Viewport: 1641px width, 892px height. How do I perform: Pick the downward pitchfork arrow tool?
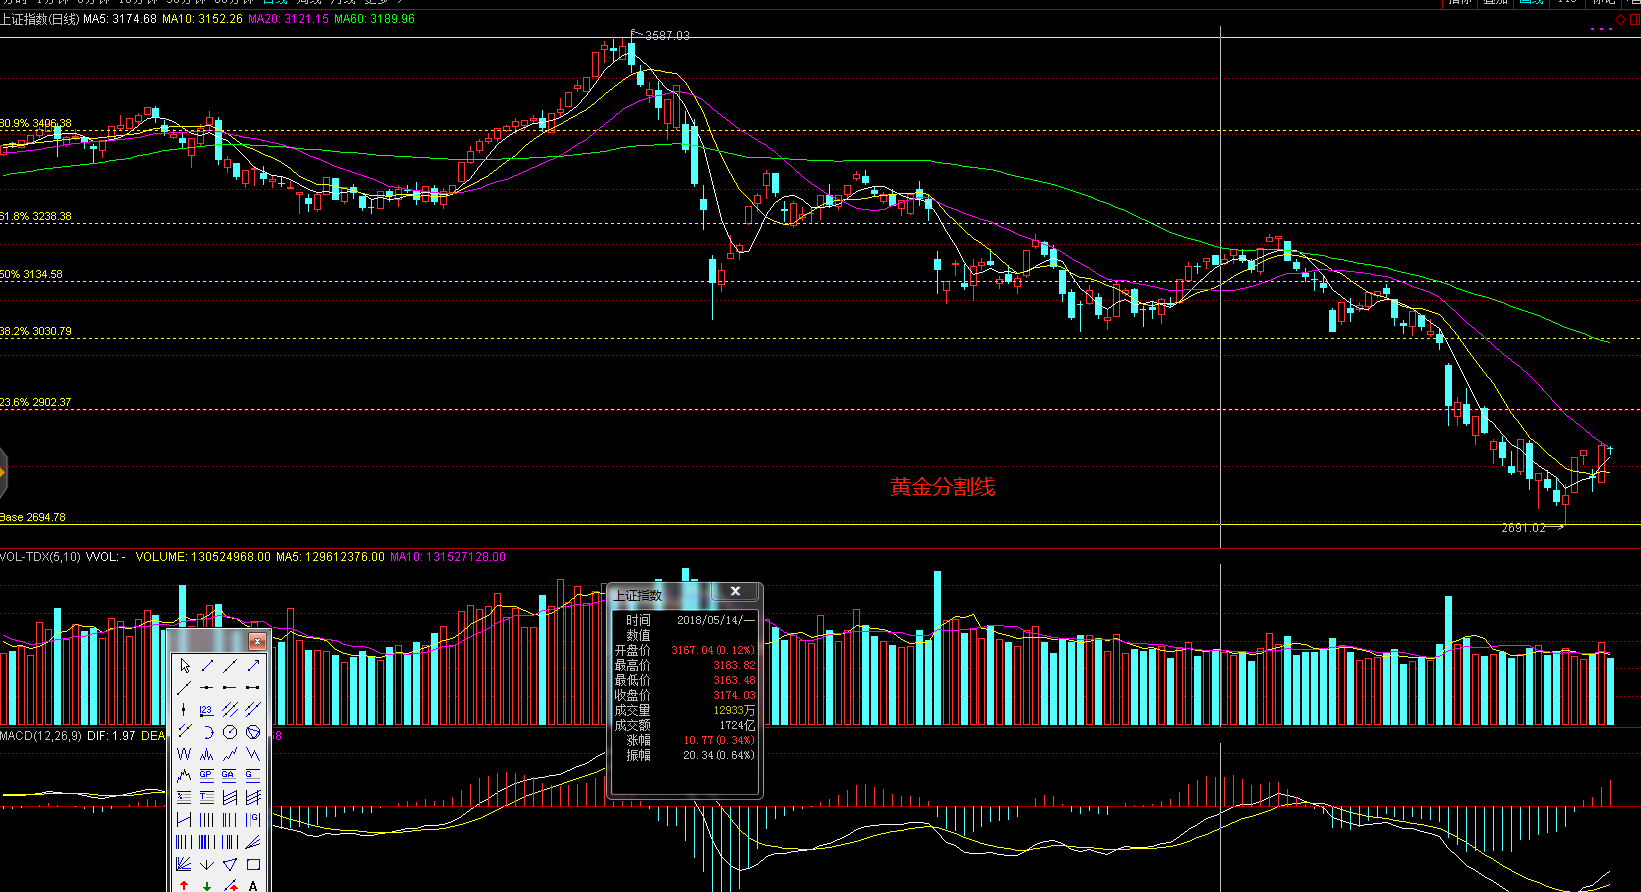pyautogui.click(x=207, y=865)
